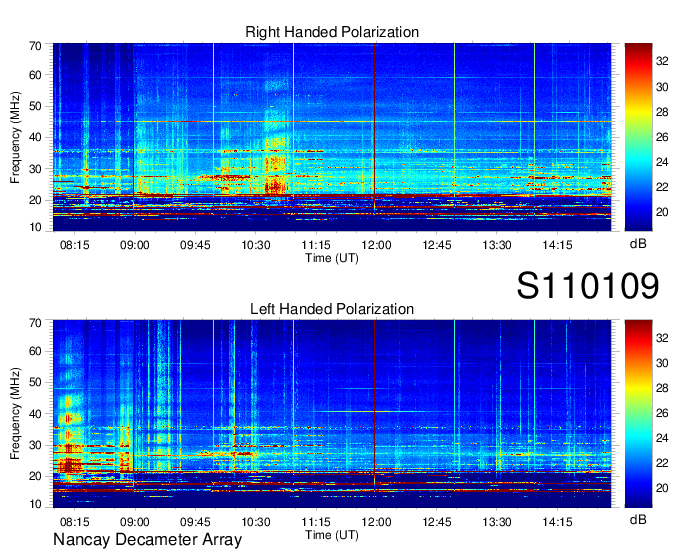Image resolution: width=680 pixels, height=552 pixels.
Task: Click the 09:45 tick under Left Handed plot
Action: [195, 522]
